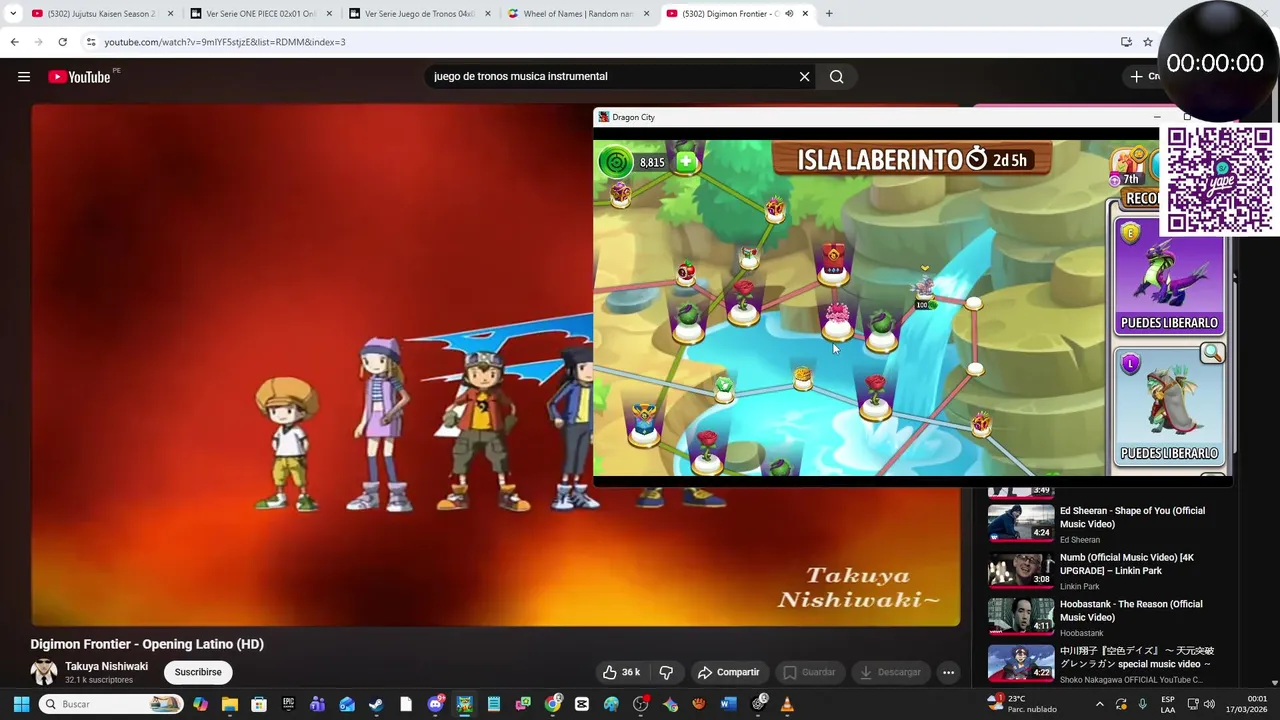
Task: Click the green gem maze node
Action: [x=725, y=388]
